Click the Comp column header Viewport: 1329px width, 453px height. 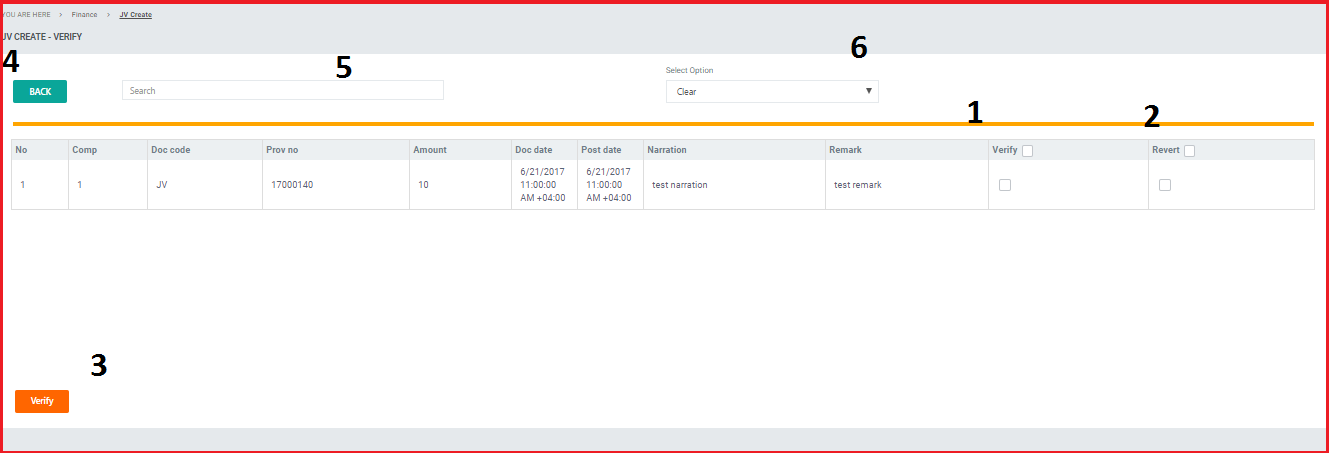84,150
